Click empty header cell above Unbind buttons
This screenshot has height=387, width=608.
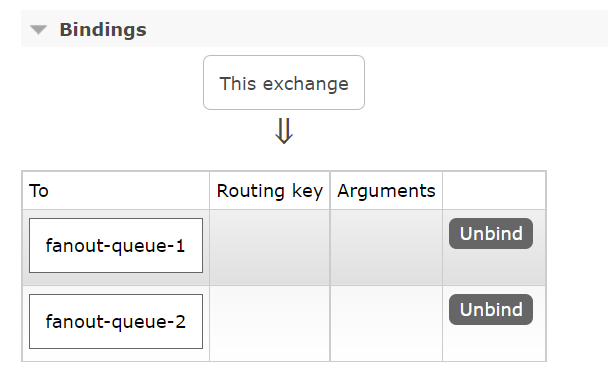point(494,191)
